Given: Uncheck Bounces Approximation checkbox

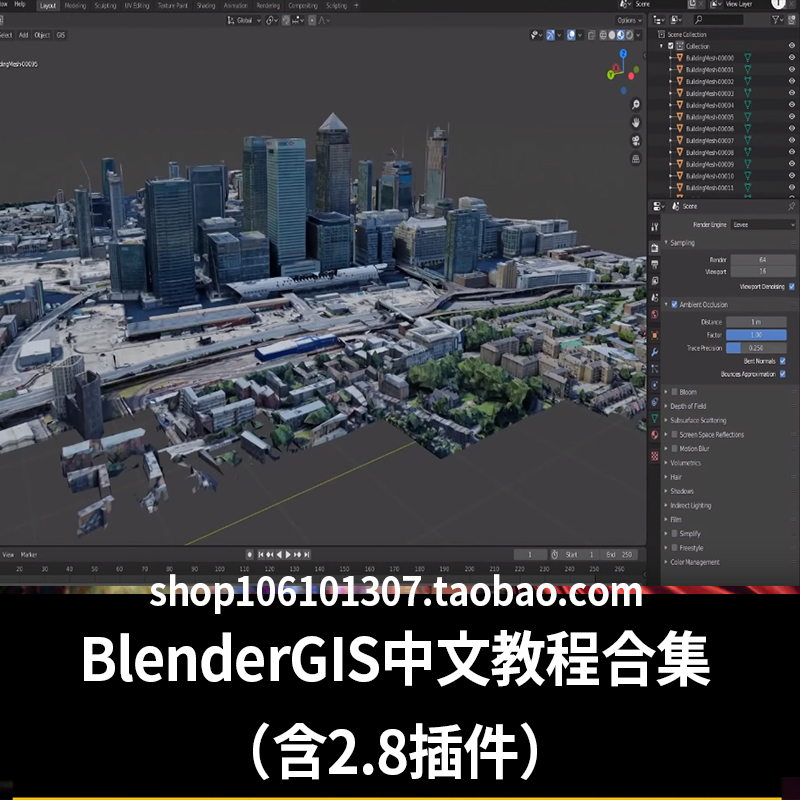Looking at the screenshot, I should (783, 374).
